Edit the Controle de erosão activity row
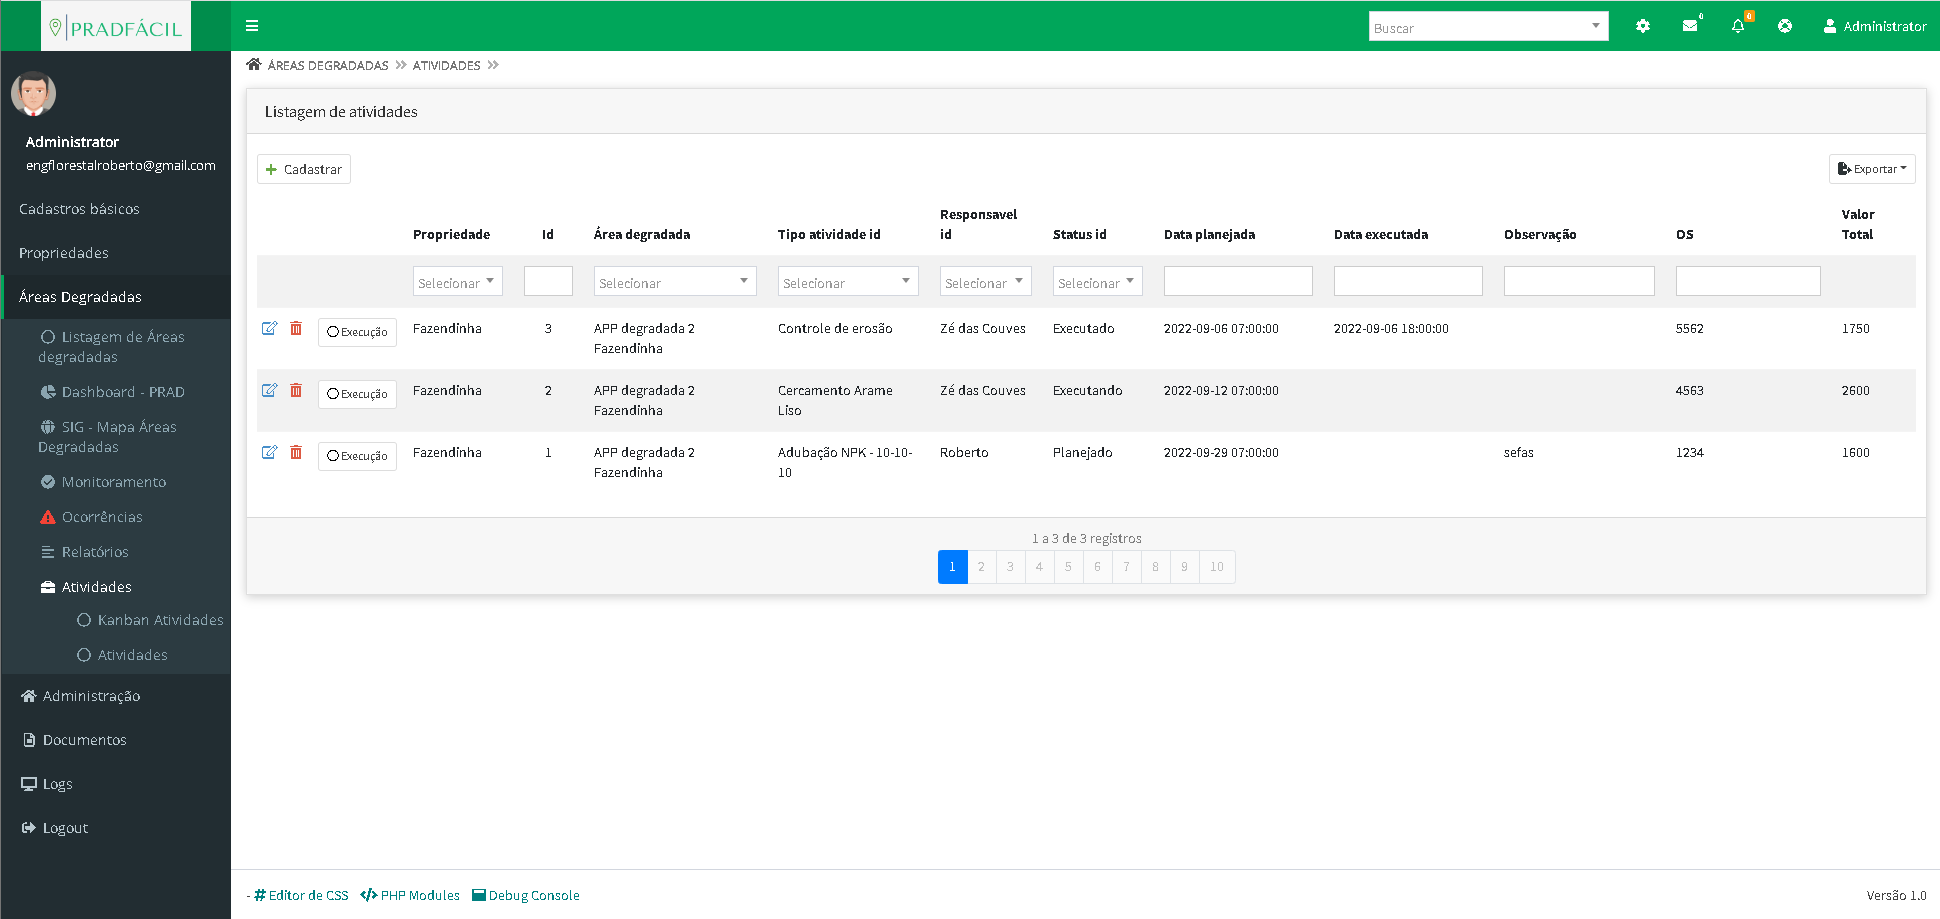Screen dimensions: 1940x919 click(269, 329)
